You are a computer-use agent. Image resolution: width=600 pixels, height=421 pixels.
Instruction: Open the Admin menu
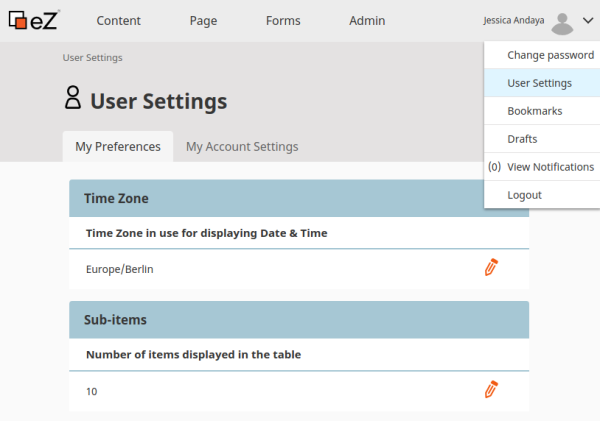coord(367,21)
